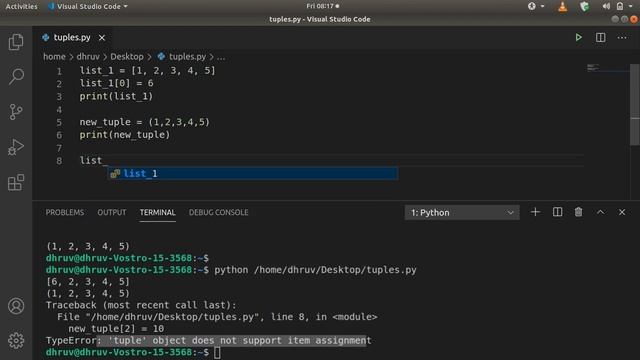This screenshot has height=360, width=640.
Task: Open editor More Actions ellipsis menu
Action: click(622, 38)
